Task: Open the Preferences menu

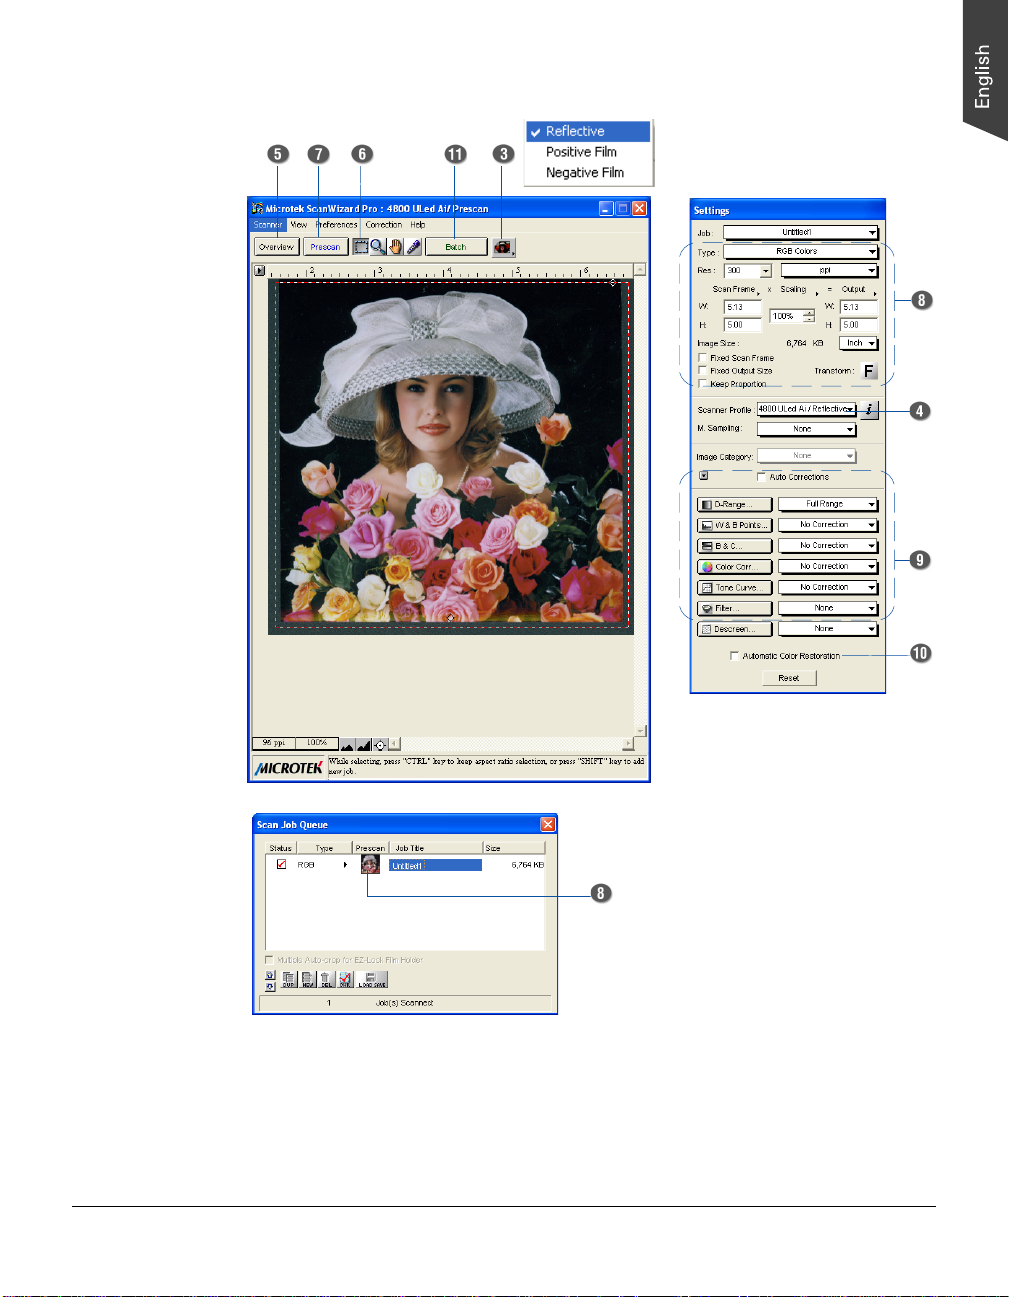Action: pos(336,225)
